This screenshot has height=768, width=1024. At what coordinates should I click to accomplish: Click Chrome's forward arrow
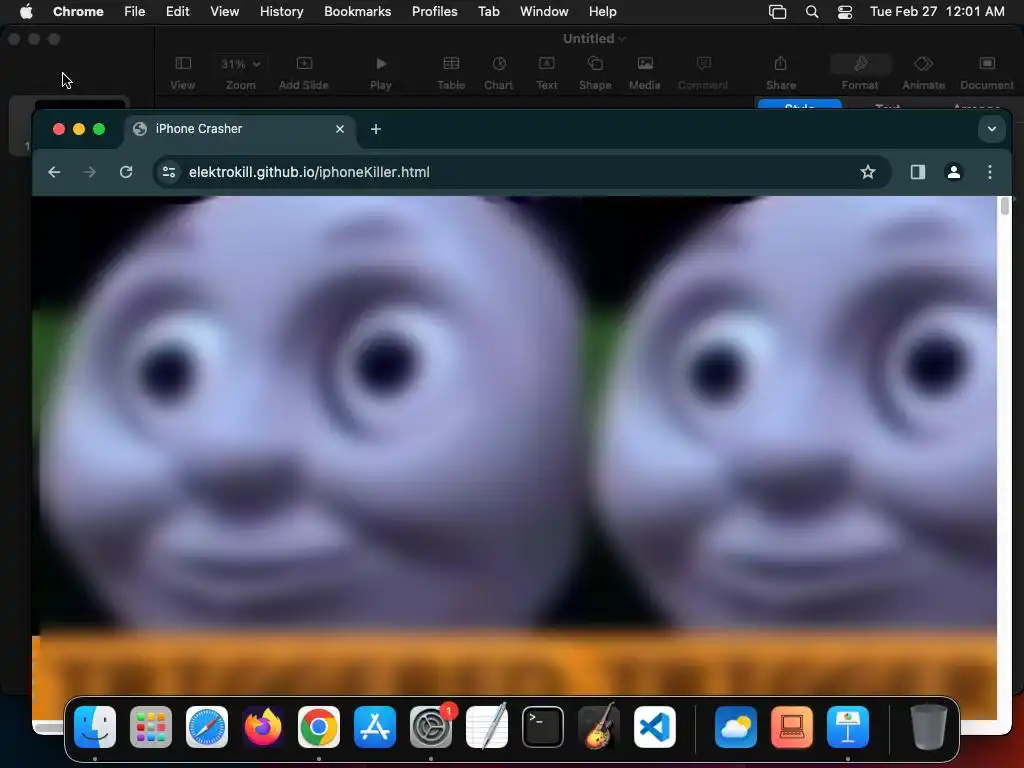click(x=89, y=172)
